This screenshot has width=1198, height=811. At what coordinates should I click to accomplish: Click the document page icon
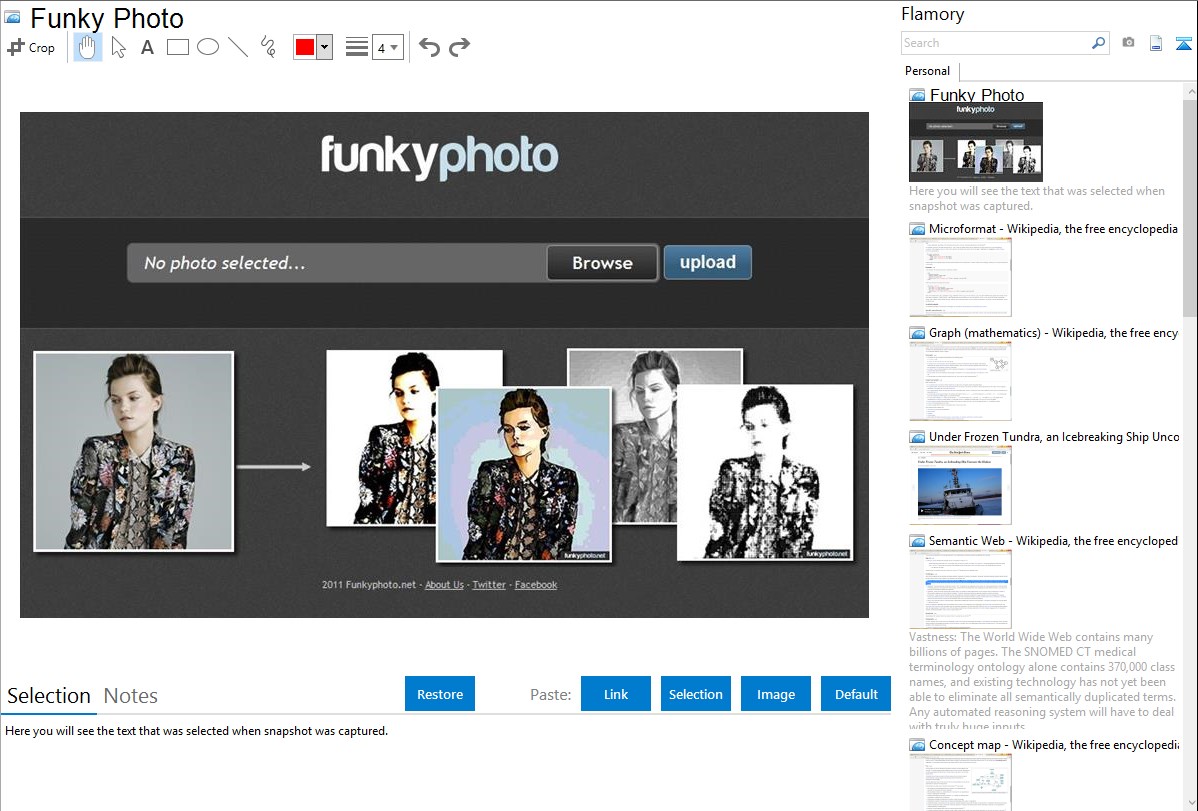pyautogui.click(x=1156, y=43)
